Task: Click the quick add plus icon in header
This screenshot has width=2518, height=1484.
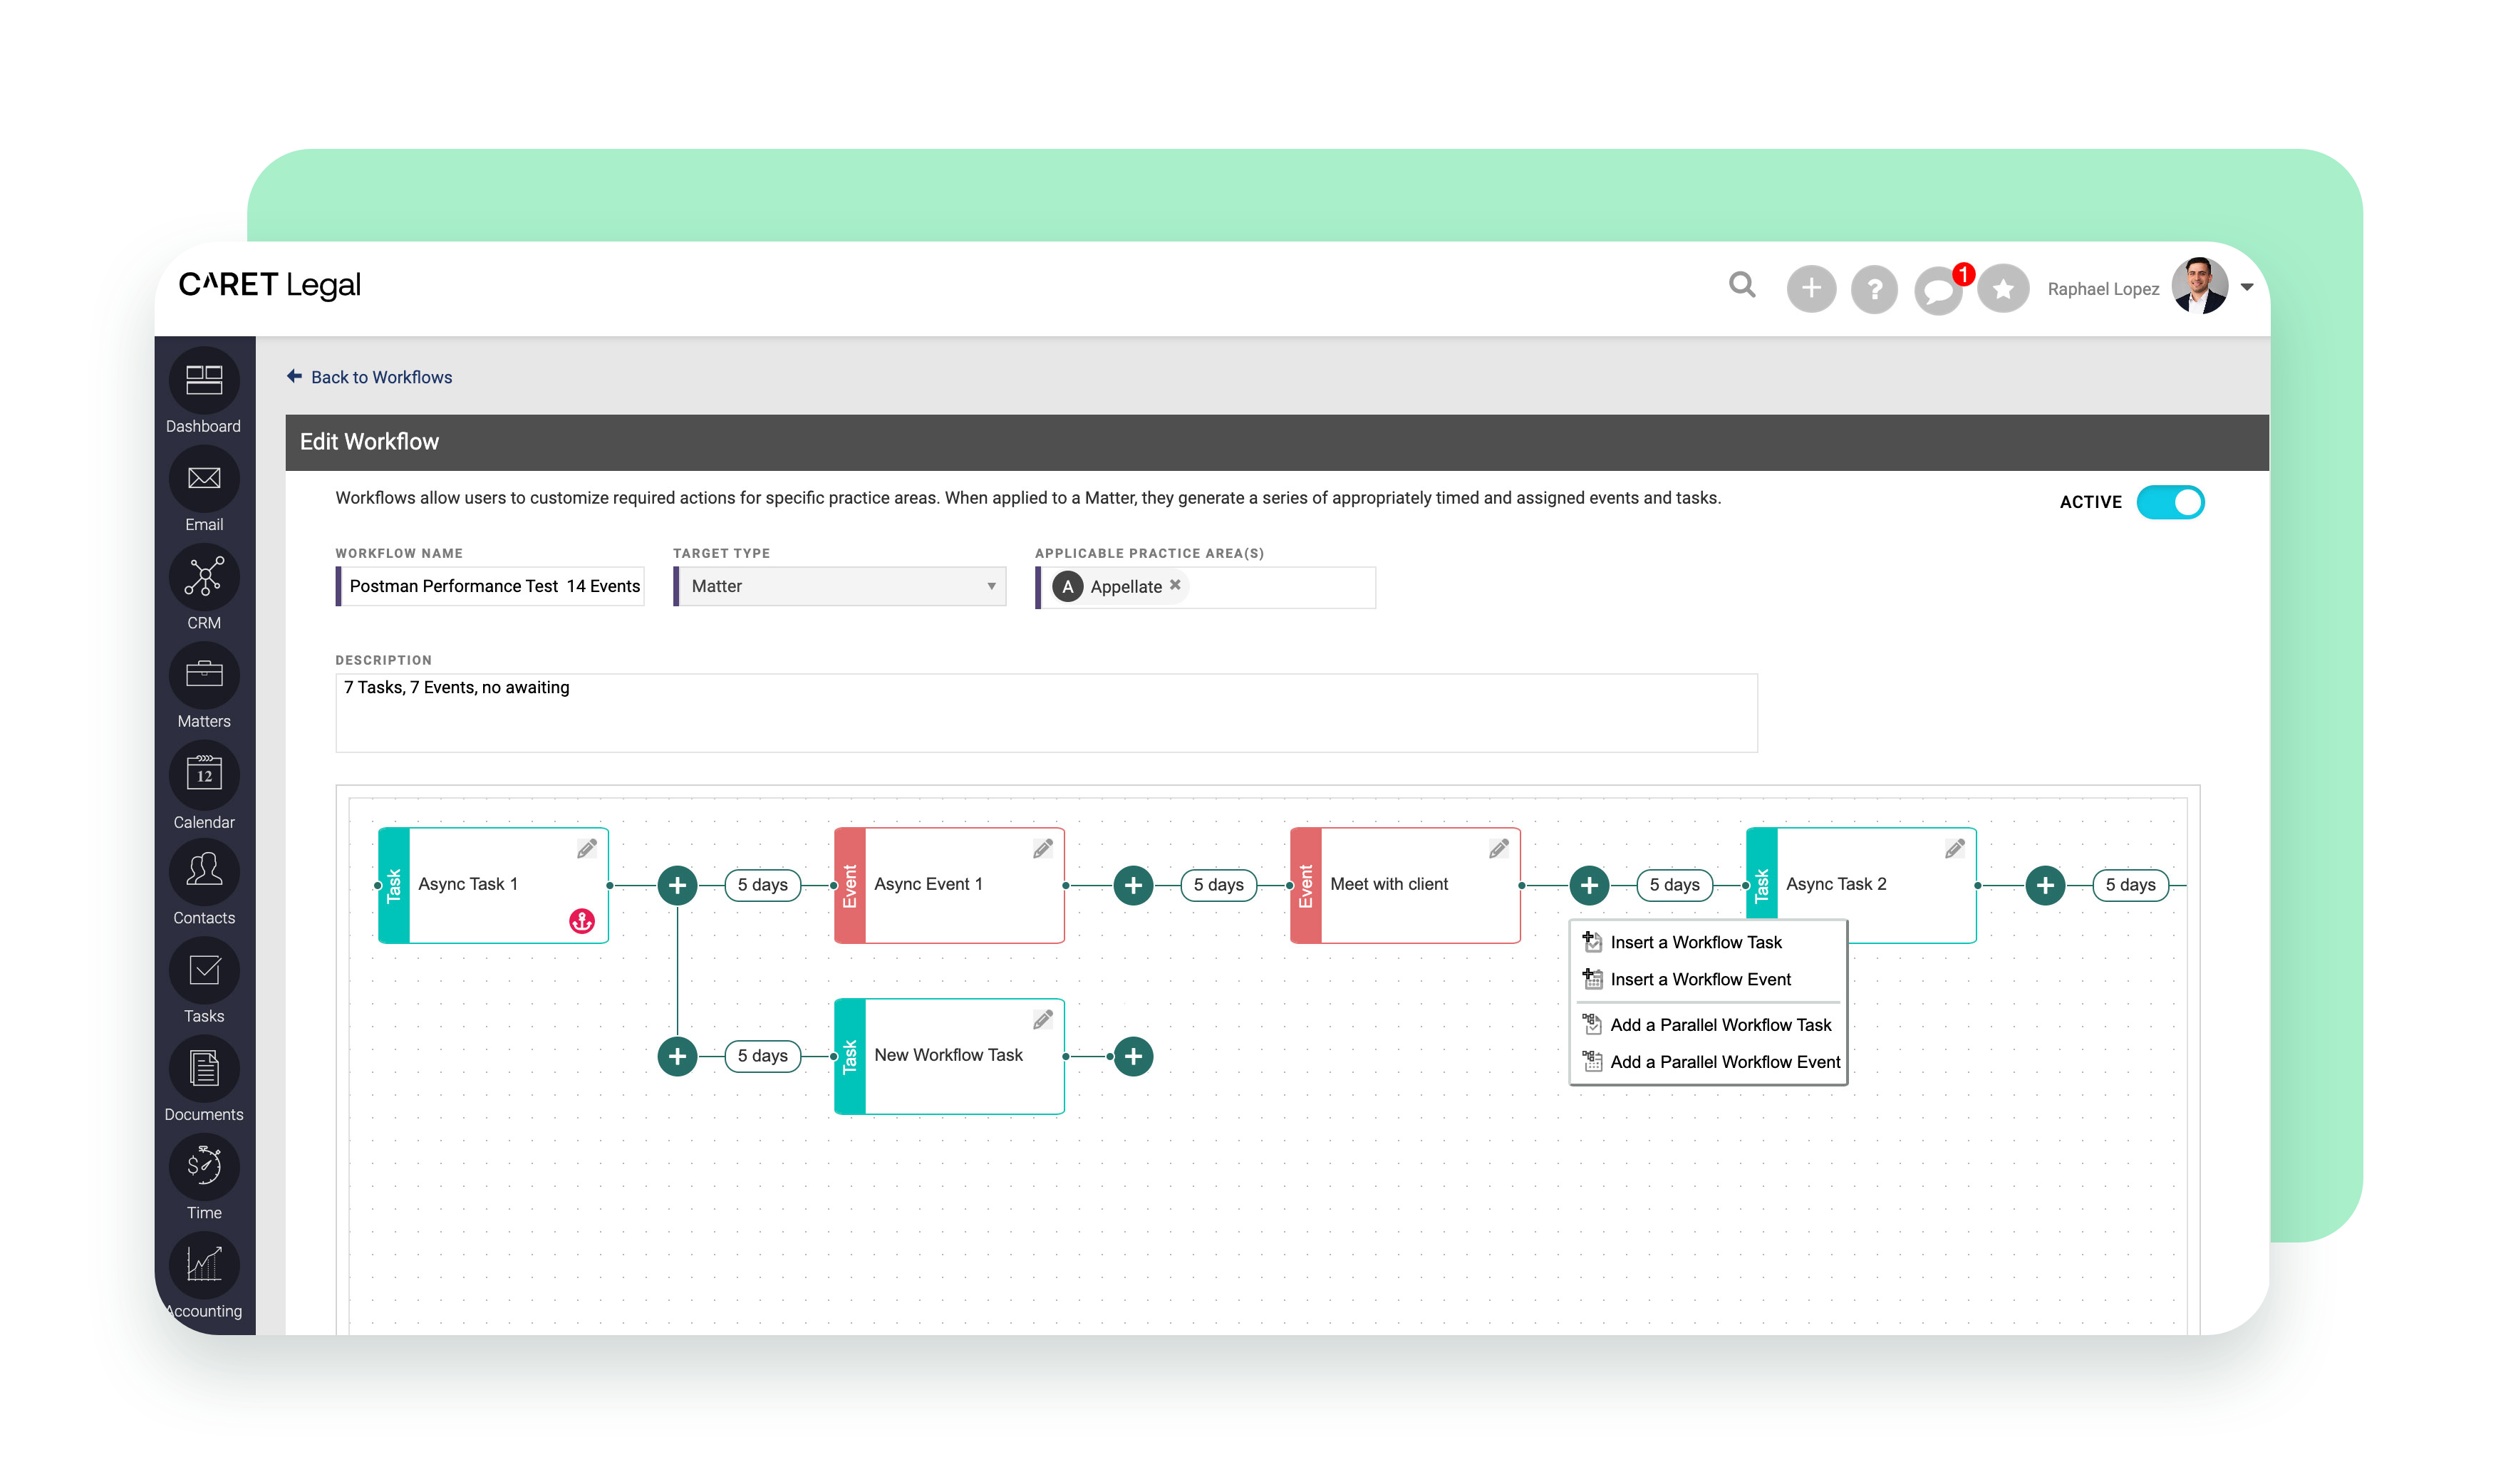Action: click(x=1811, y=289)
